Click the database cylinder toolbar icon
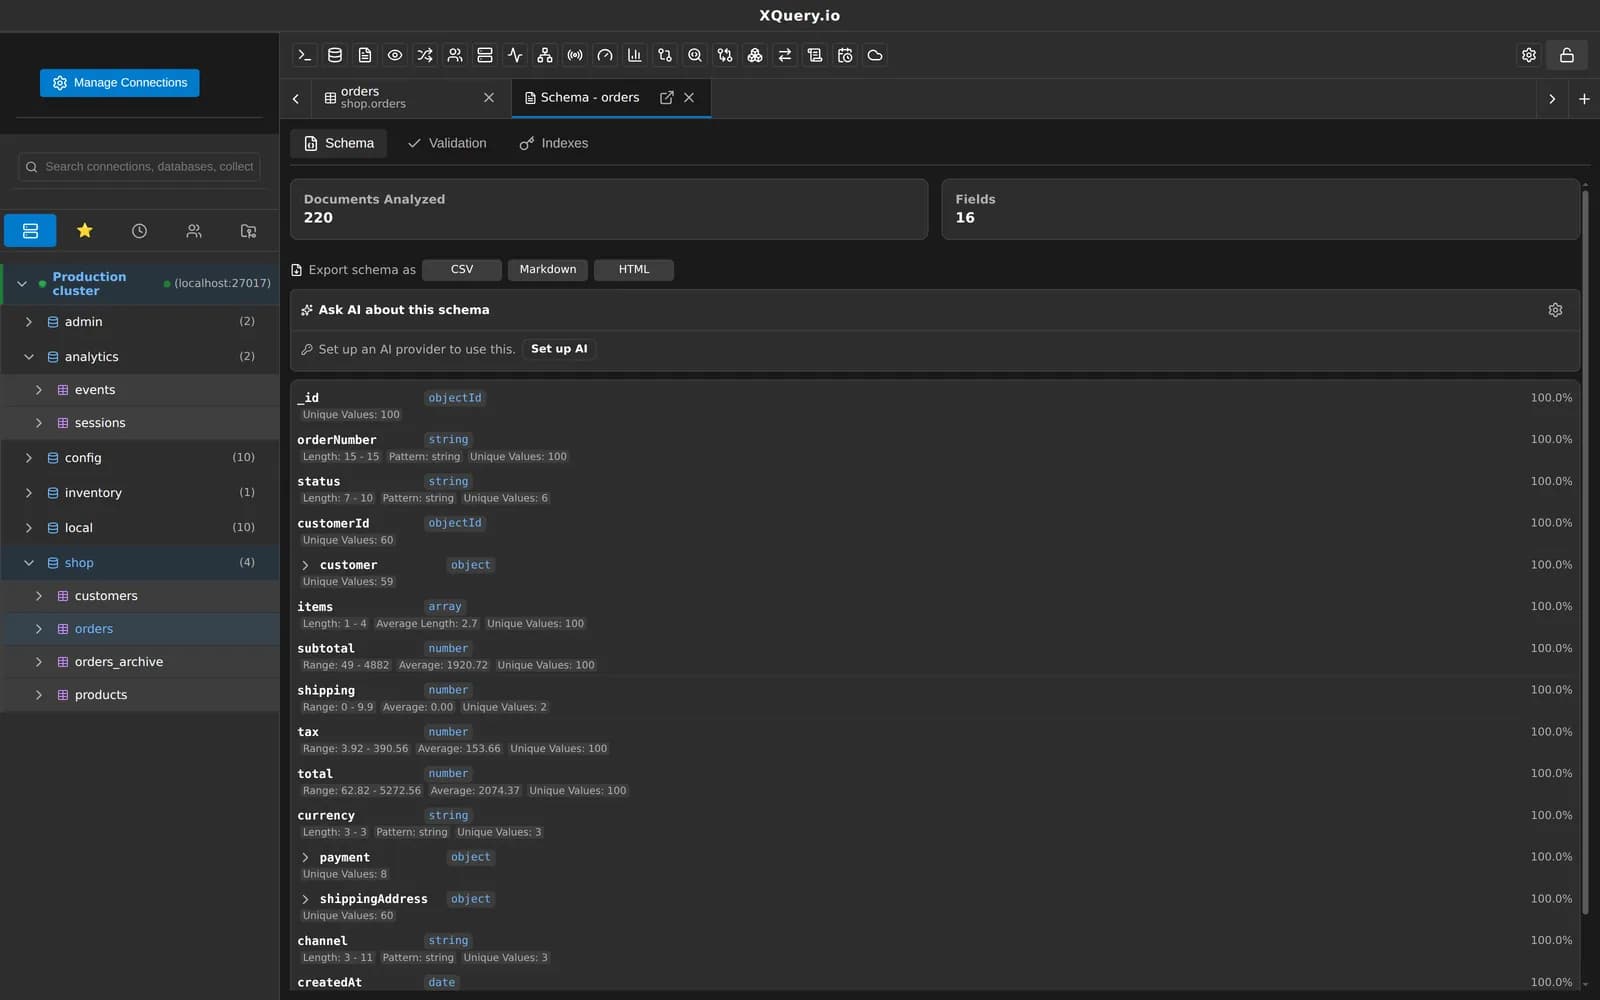 [x=335, y=55]
